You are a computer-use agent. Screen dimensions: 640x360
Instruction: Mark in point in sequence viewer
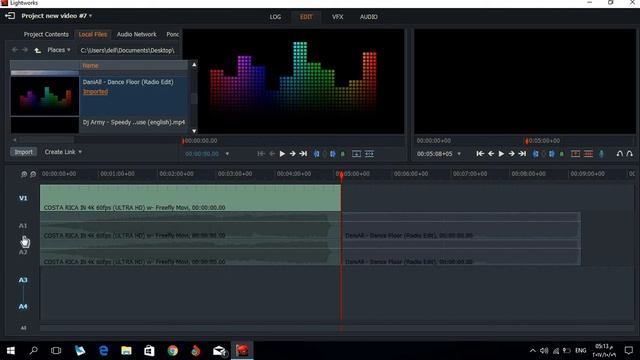[x=536, y=154]
